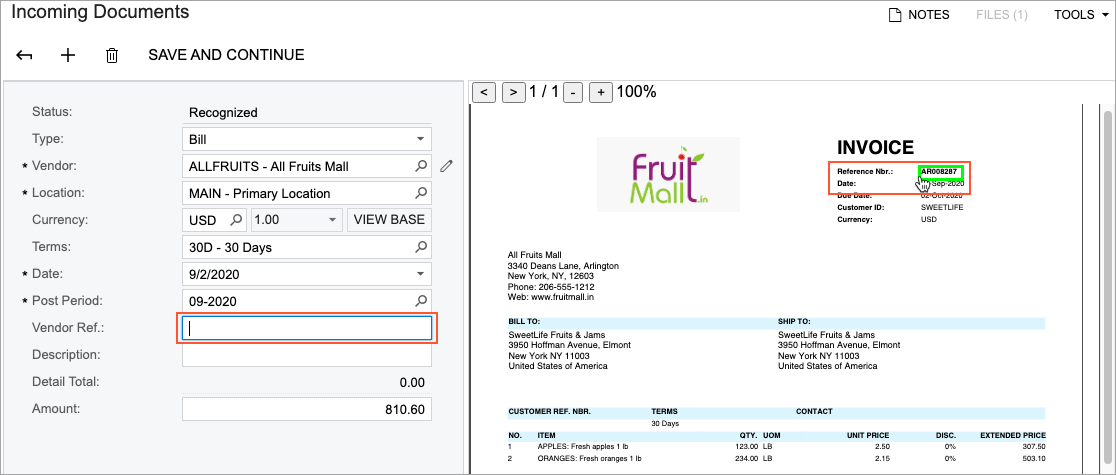Go to the next page in viewer
The image size is (1116, 475).
pos(514,93)
